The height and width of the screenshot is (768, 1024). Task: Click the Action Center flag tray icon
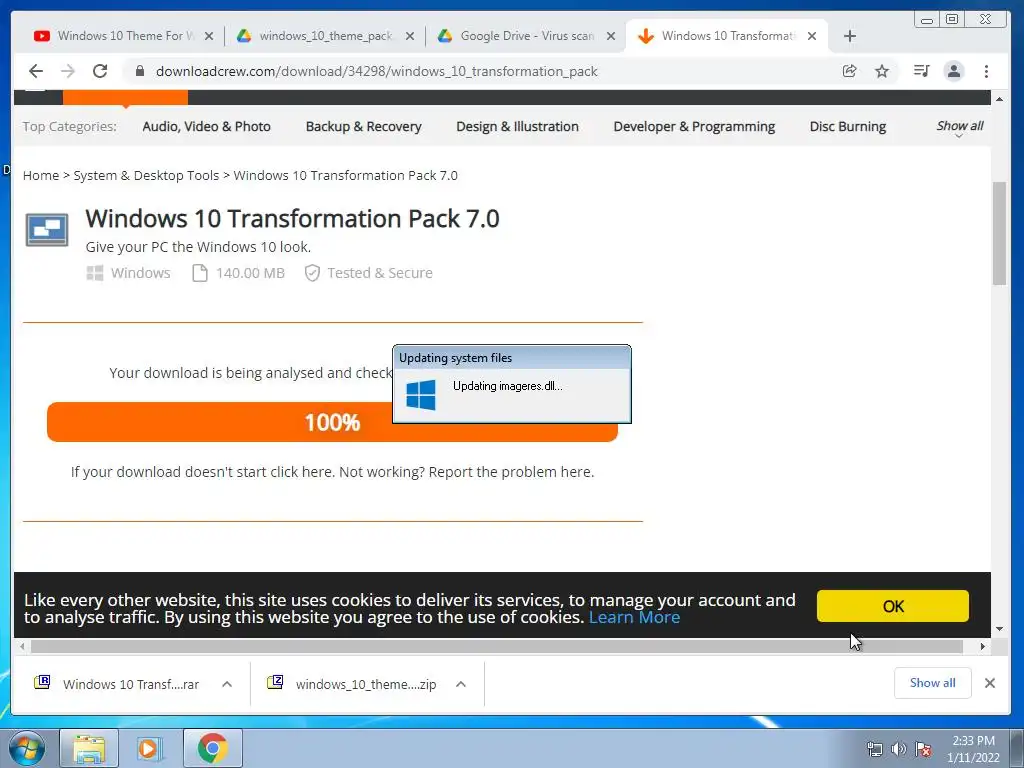(923, 749)
